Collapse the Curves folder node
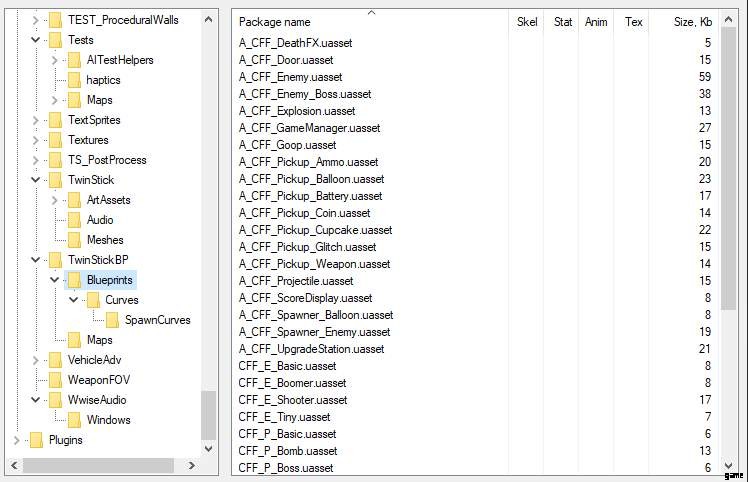748x482 pixels. point(73,300)
